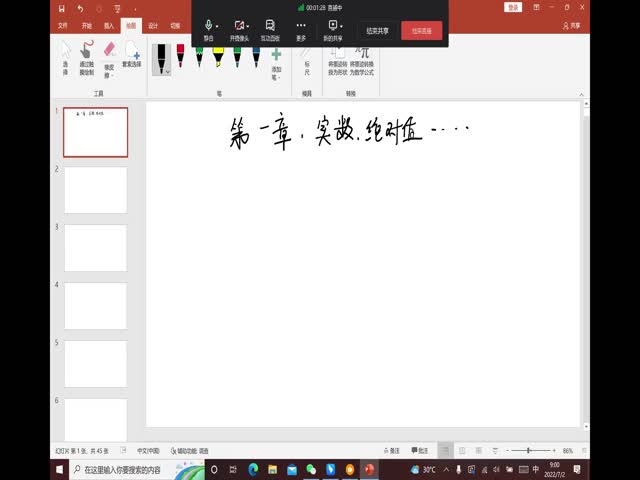Screen dimensions: 640x480
Task: Switch to Normal view icon in status bar
Action: tap(445, 451)
